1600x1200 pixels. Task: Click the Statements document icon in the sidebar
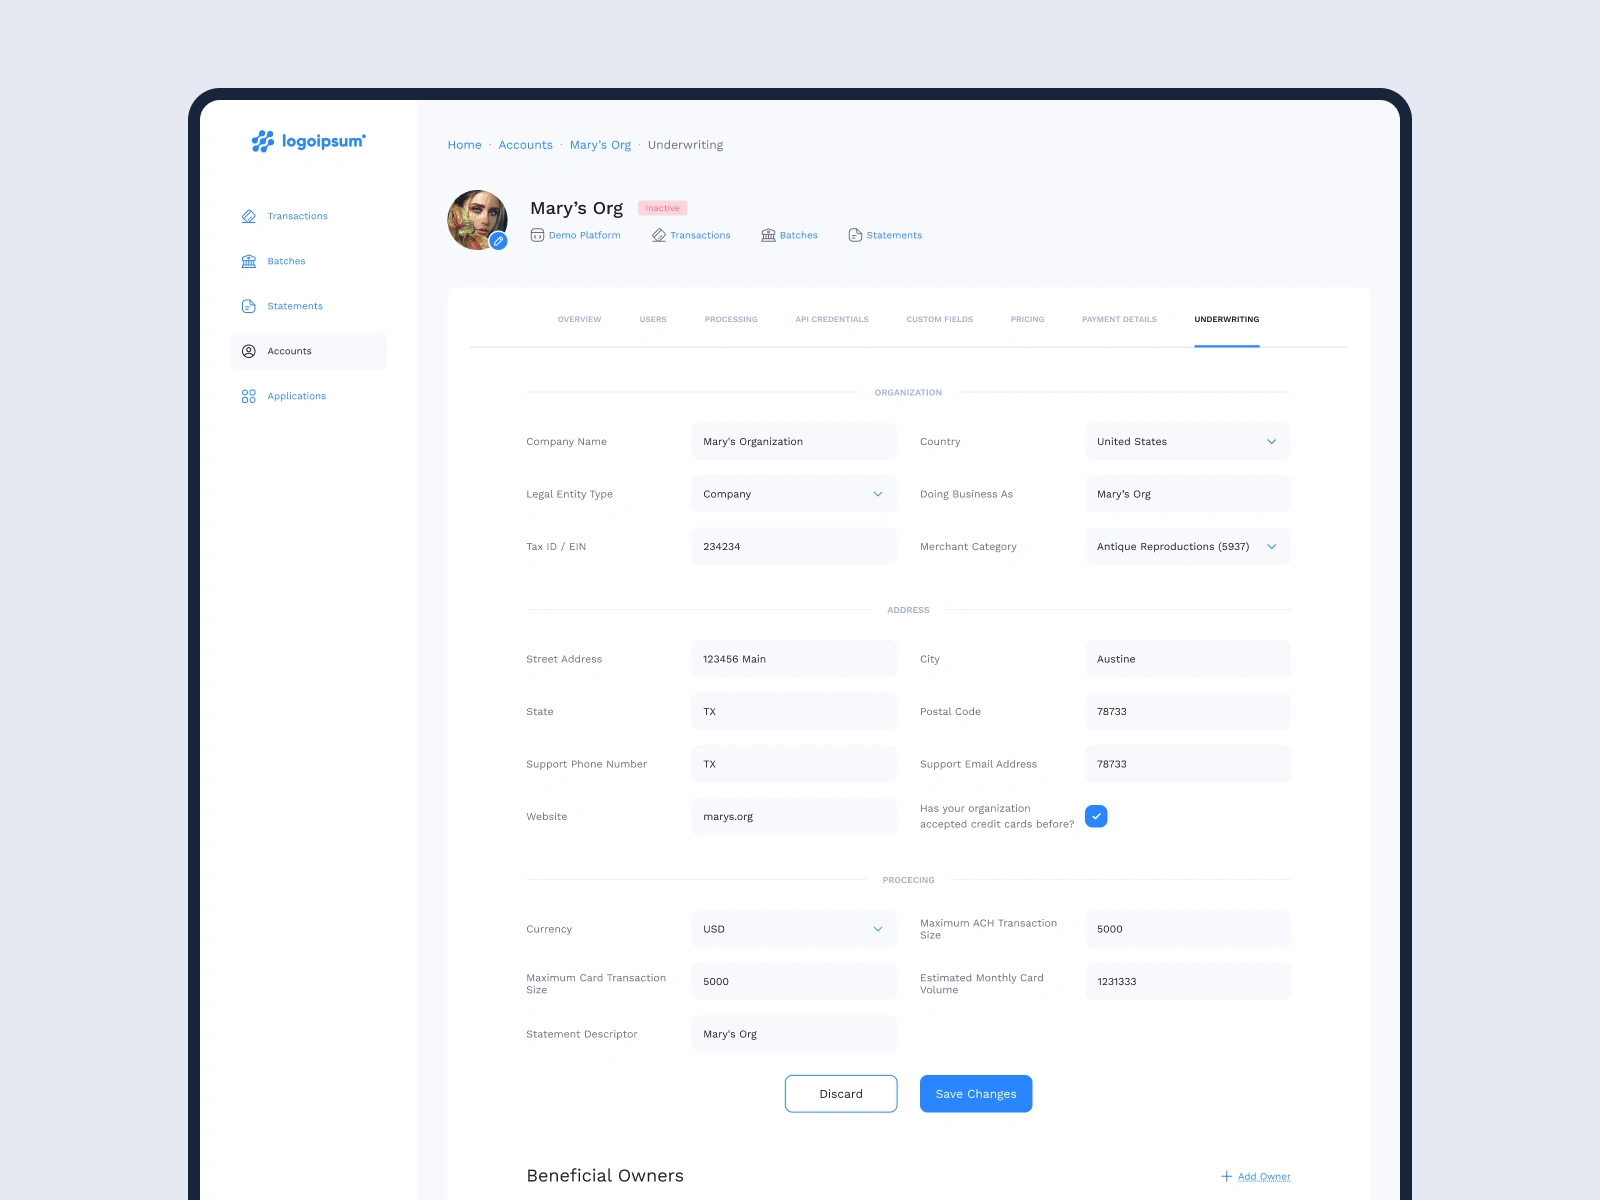coord(249,306)
